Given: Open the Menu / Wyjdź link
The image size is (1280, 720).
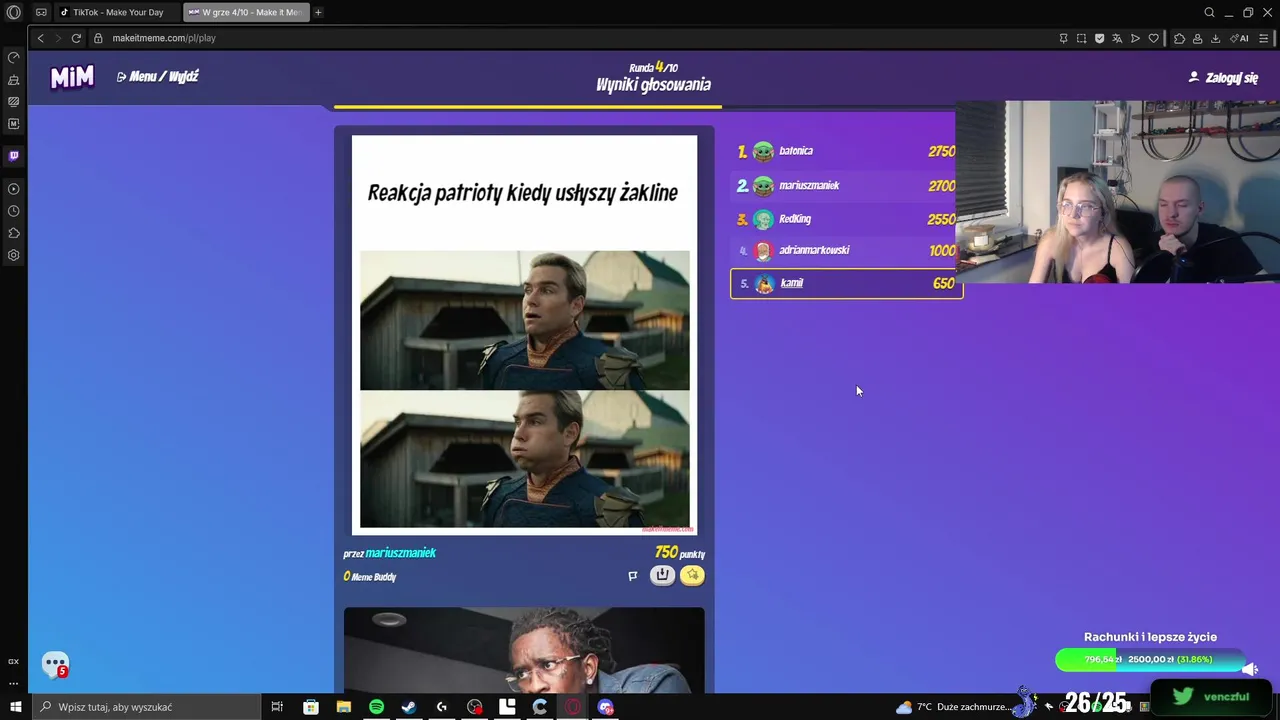Looking at the screenshot, I should tap(158, 77).
